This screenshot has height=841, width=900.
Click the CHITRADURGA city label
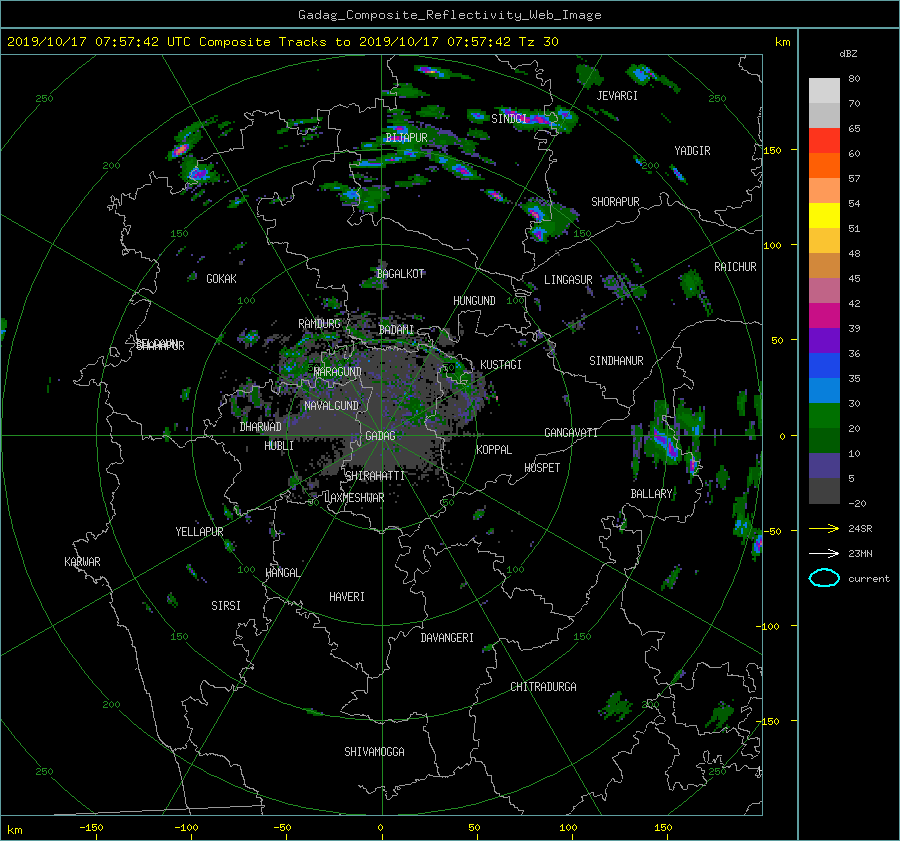click(x=544, y=687)
